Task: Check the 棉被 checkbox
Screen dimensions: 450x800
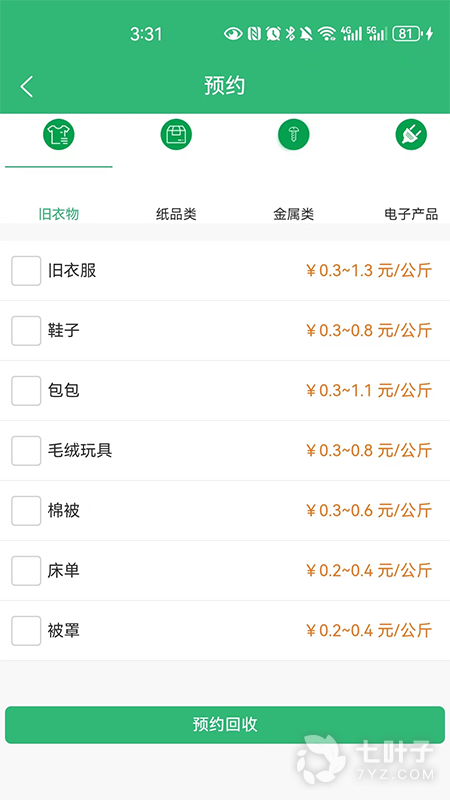Action: 26,511
